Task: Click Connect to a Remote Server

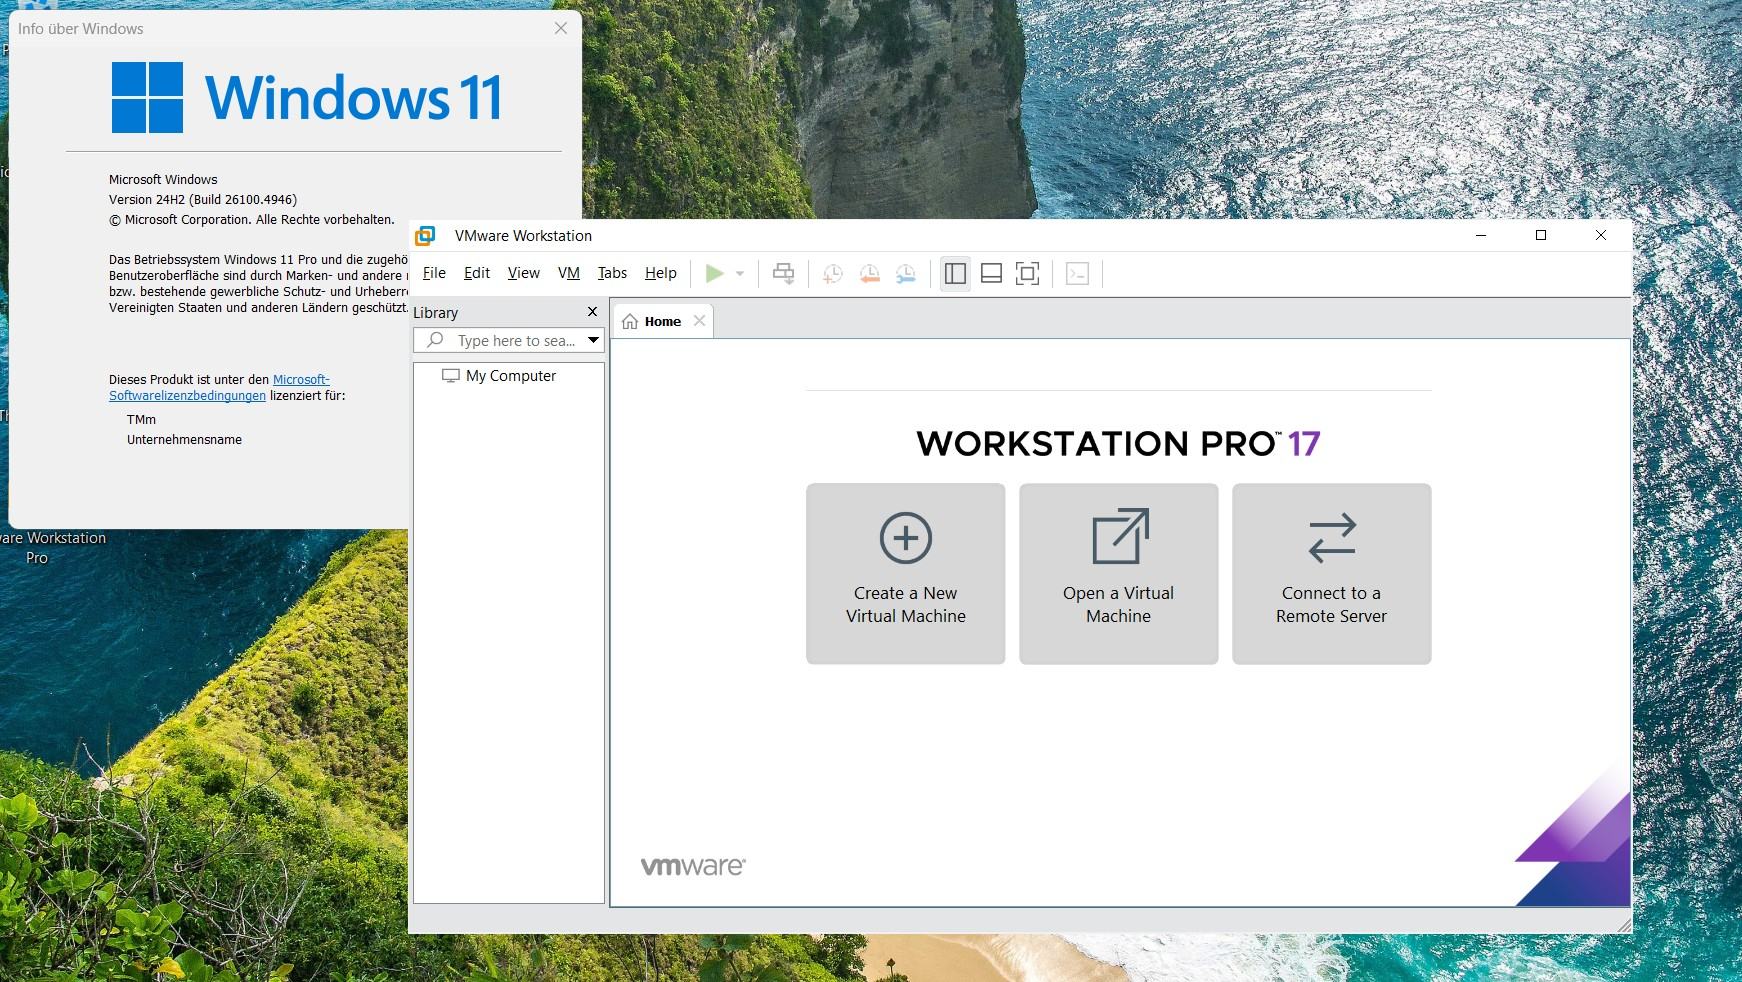Action: [1332, 573]
